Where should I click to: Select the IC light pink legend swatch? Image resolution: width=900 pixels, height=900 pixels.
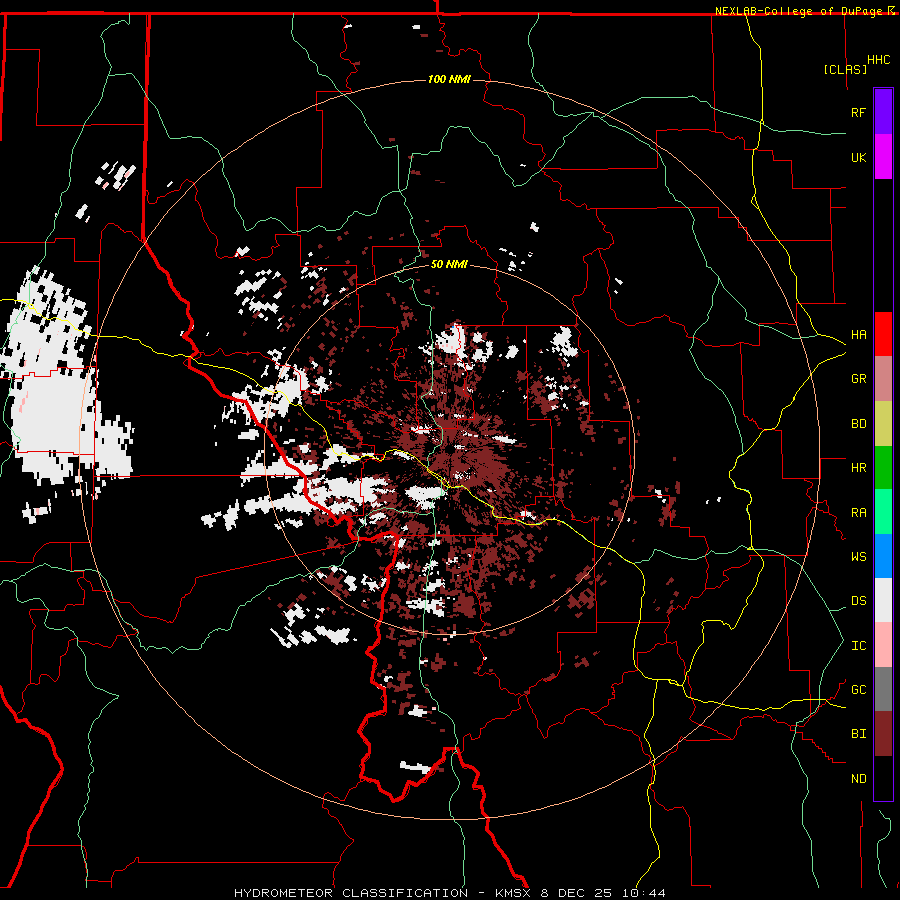pos(883,645)
